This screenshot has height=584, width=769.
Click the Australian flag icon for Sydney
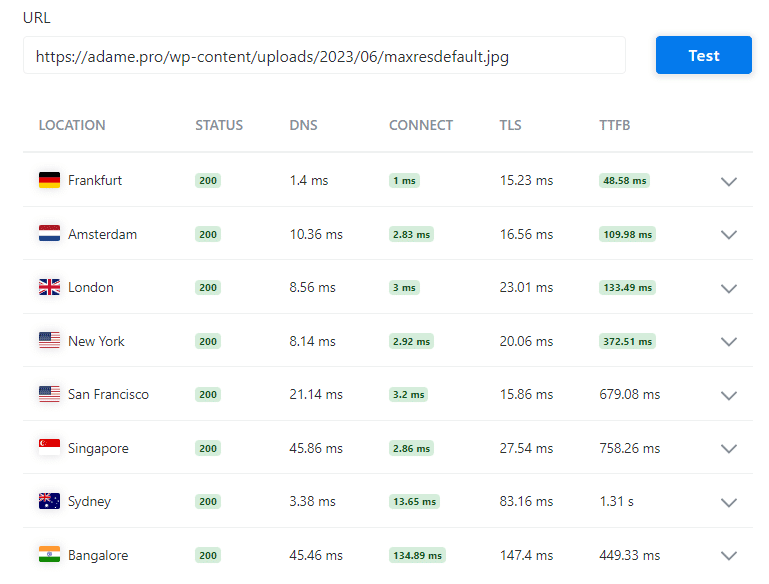click(49, 501)
